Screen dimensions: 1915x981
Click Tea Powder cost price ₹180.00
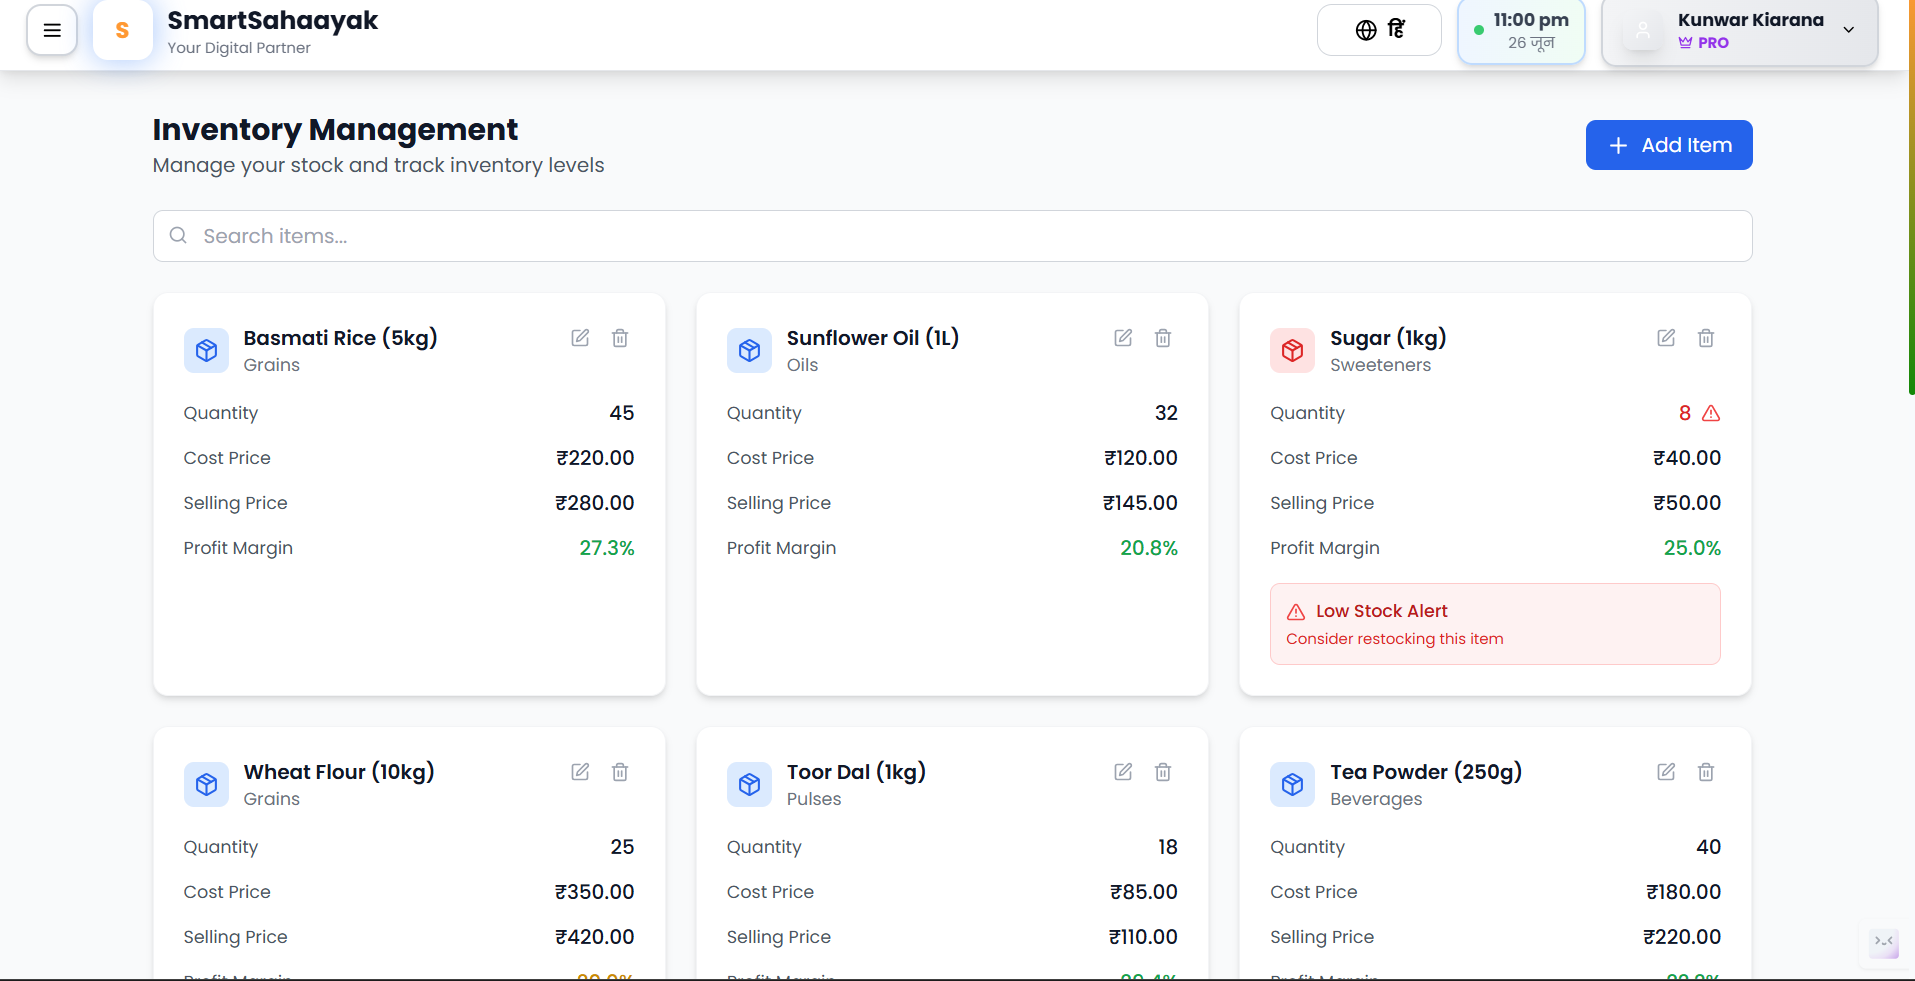(x=1684, y=892)
